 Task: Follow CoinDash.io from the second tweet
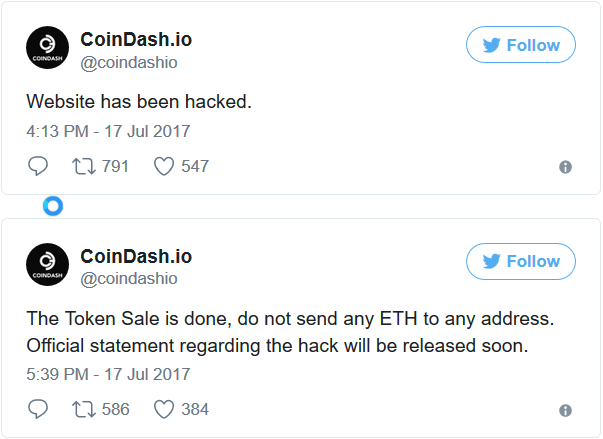(521, 261)
